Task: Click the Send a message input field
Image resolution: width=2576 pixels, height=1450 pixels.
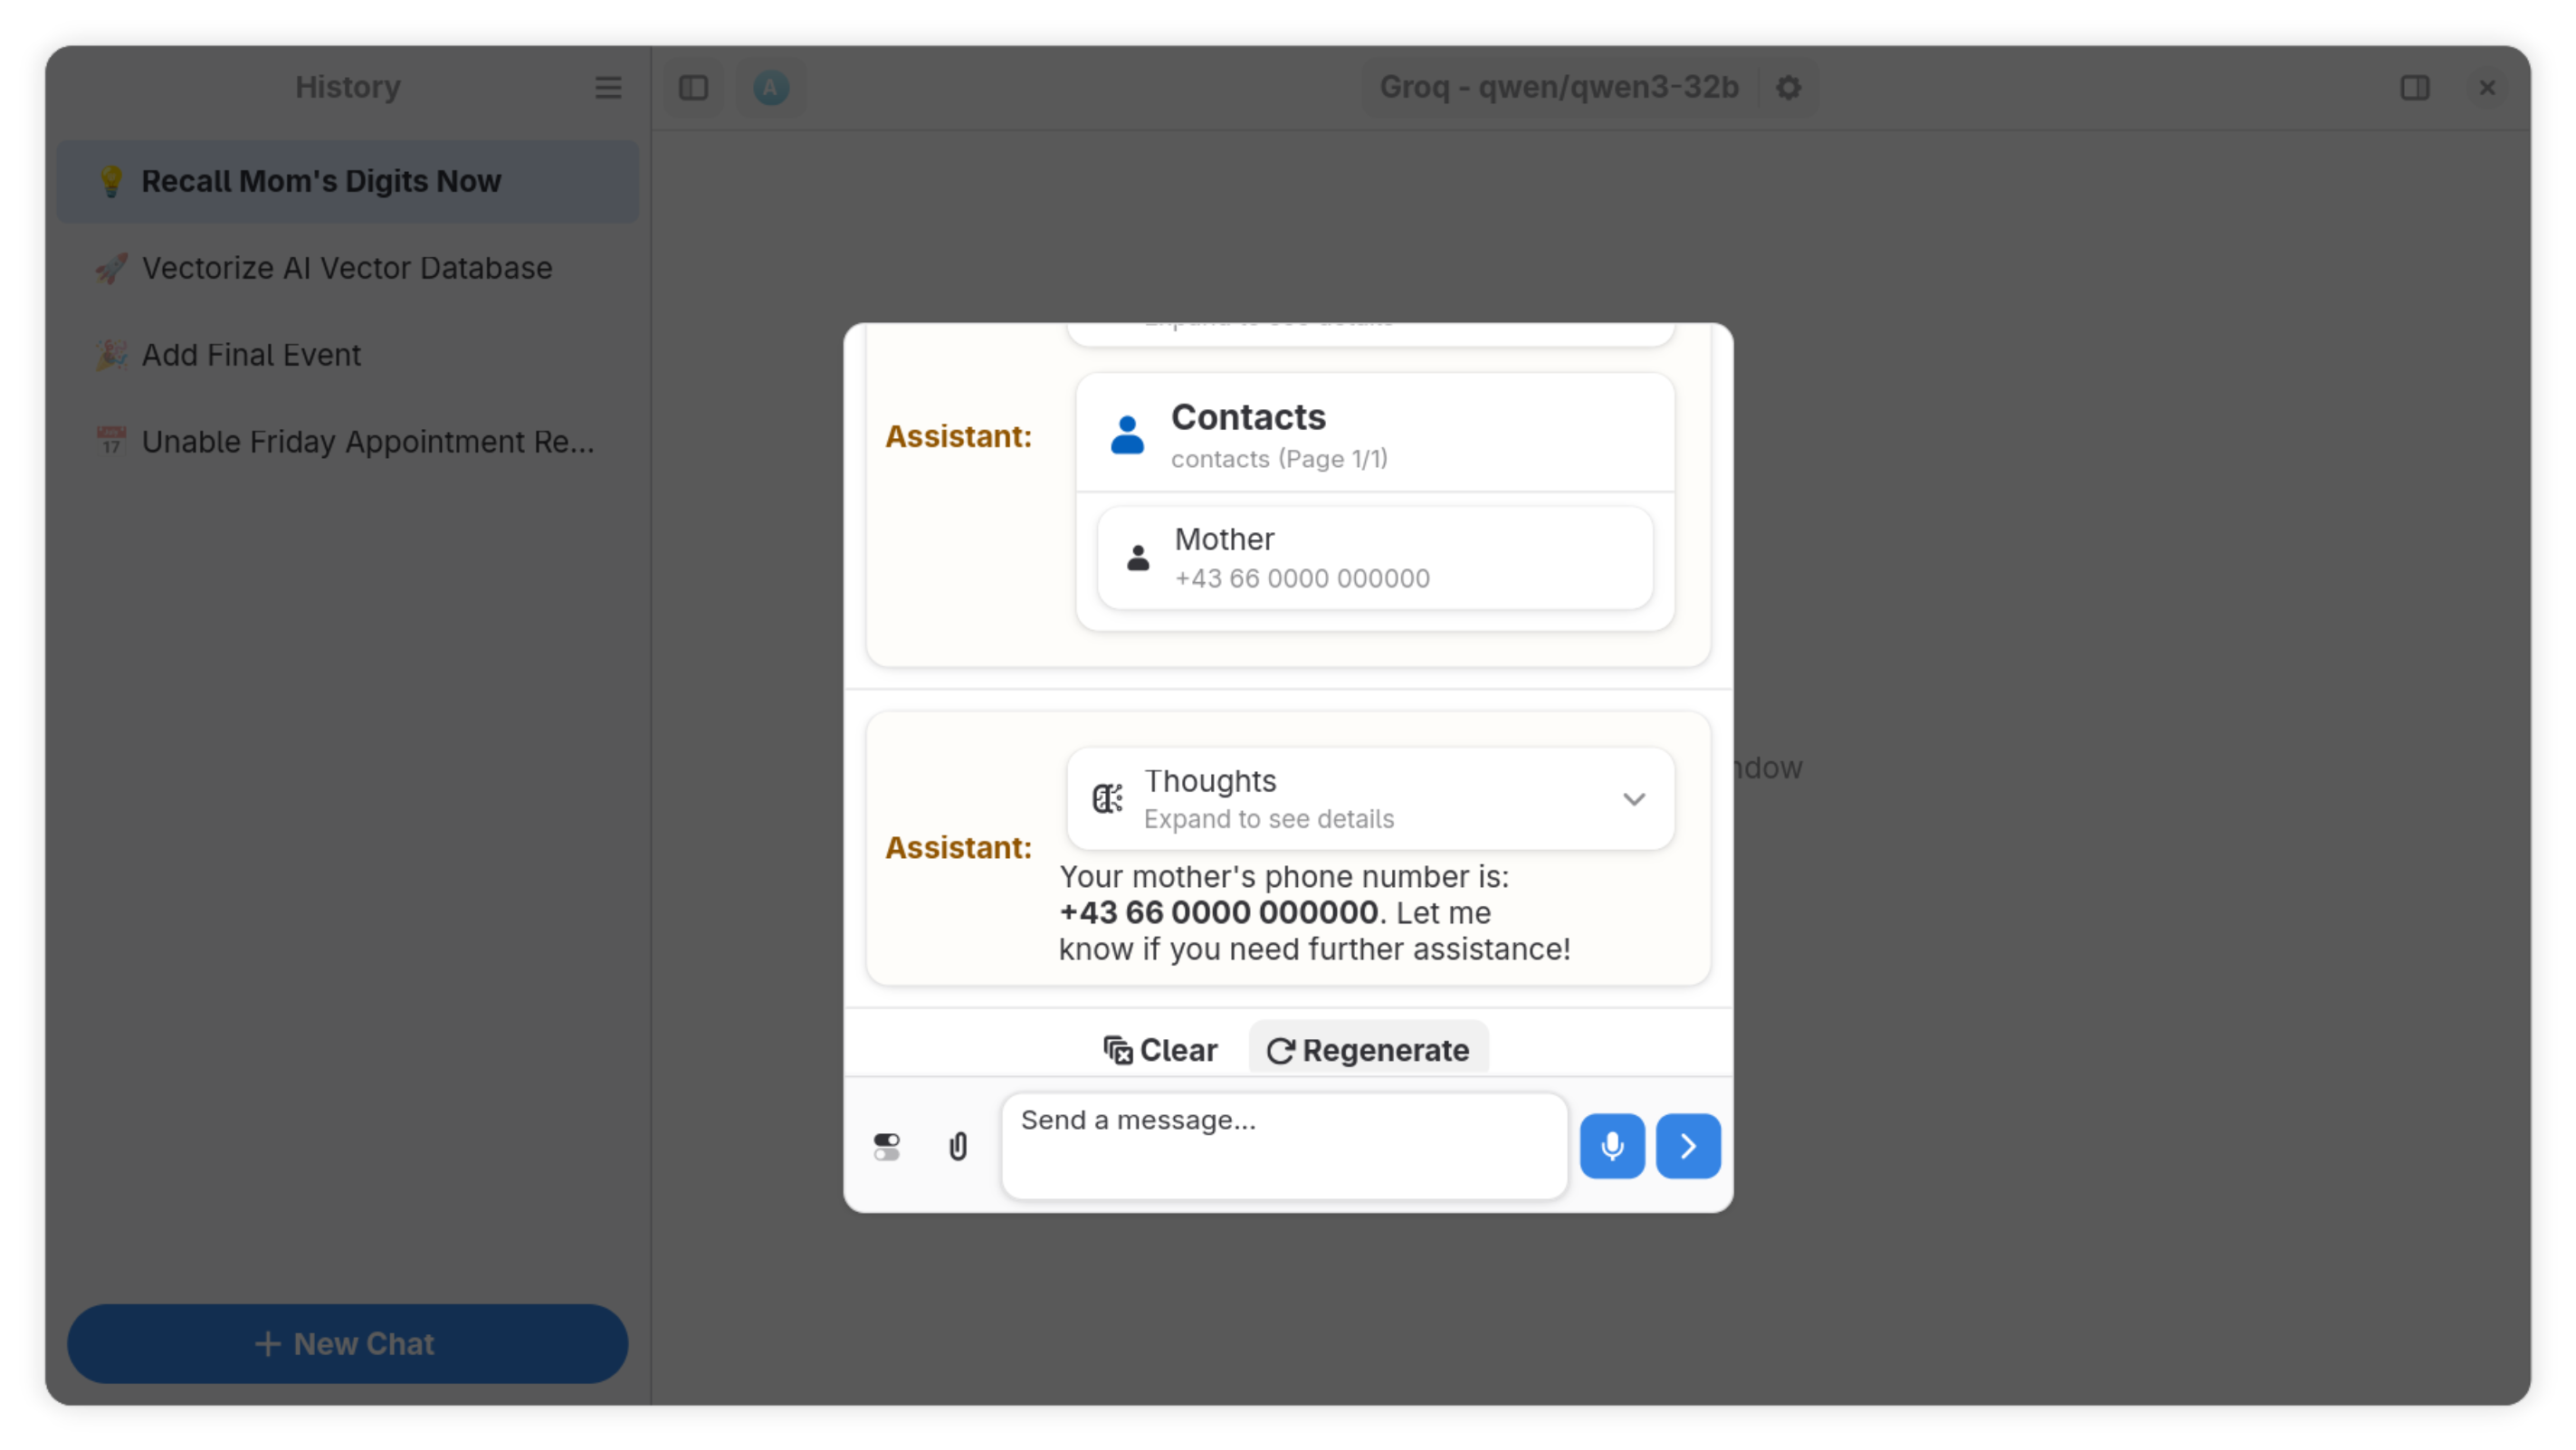Action: (1284, 1145)
